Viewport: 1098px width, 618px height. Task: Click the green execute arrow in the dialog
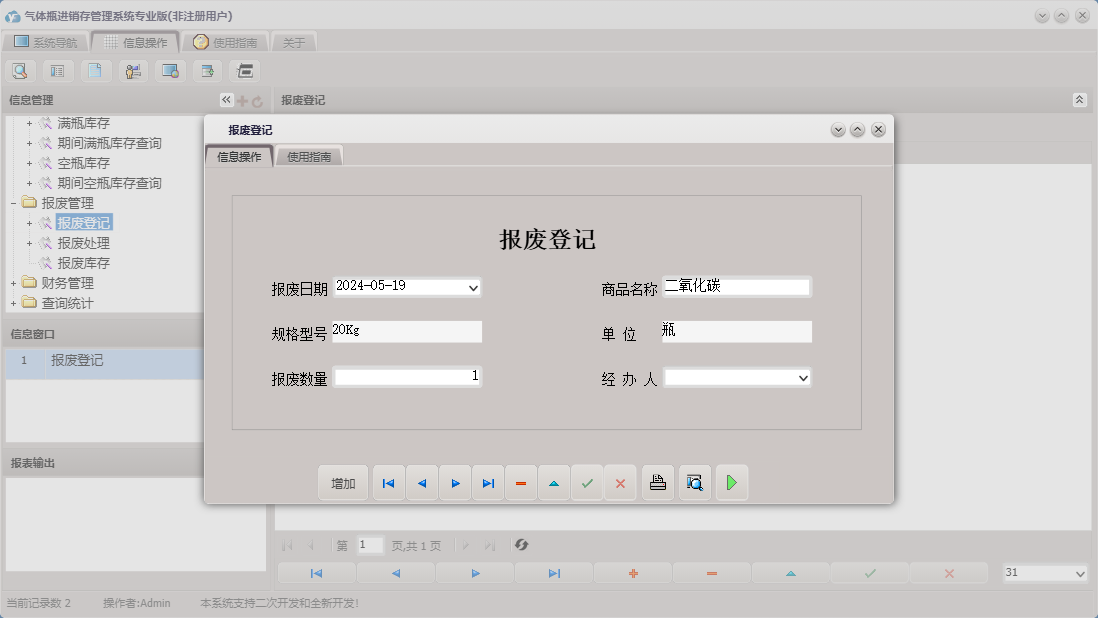point(731,482)
